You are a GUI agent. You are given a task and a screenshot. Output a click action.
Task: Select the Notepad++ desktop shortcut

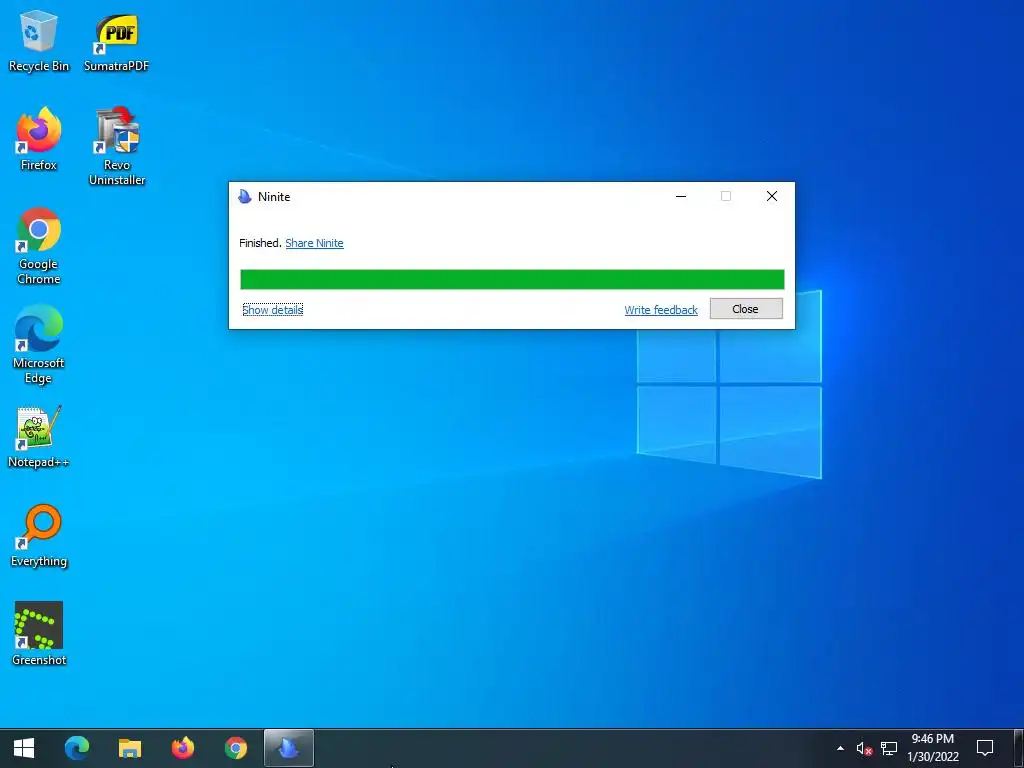click(39, 437)
